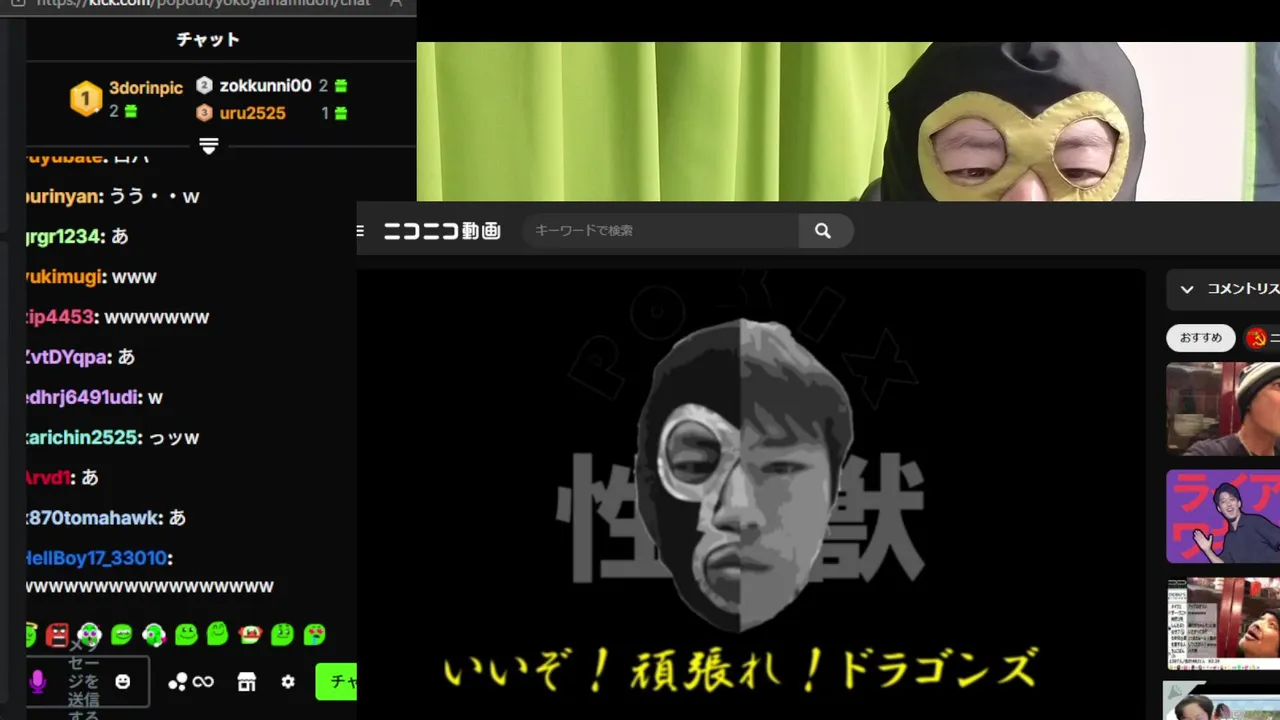Click the kick.com URL in address bar
1280x720 pixels.
click(x=203, y=3)
